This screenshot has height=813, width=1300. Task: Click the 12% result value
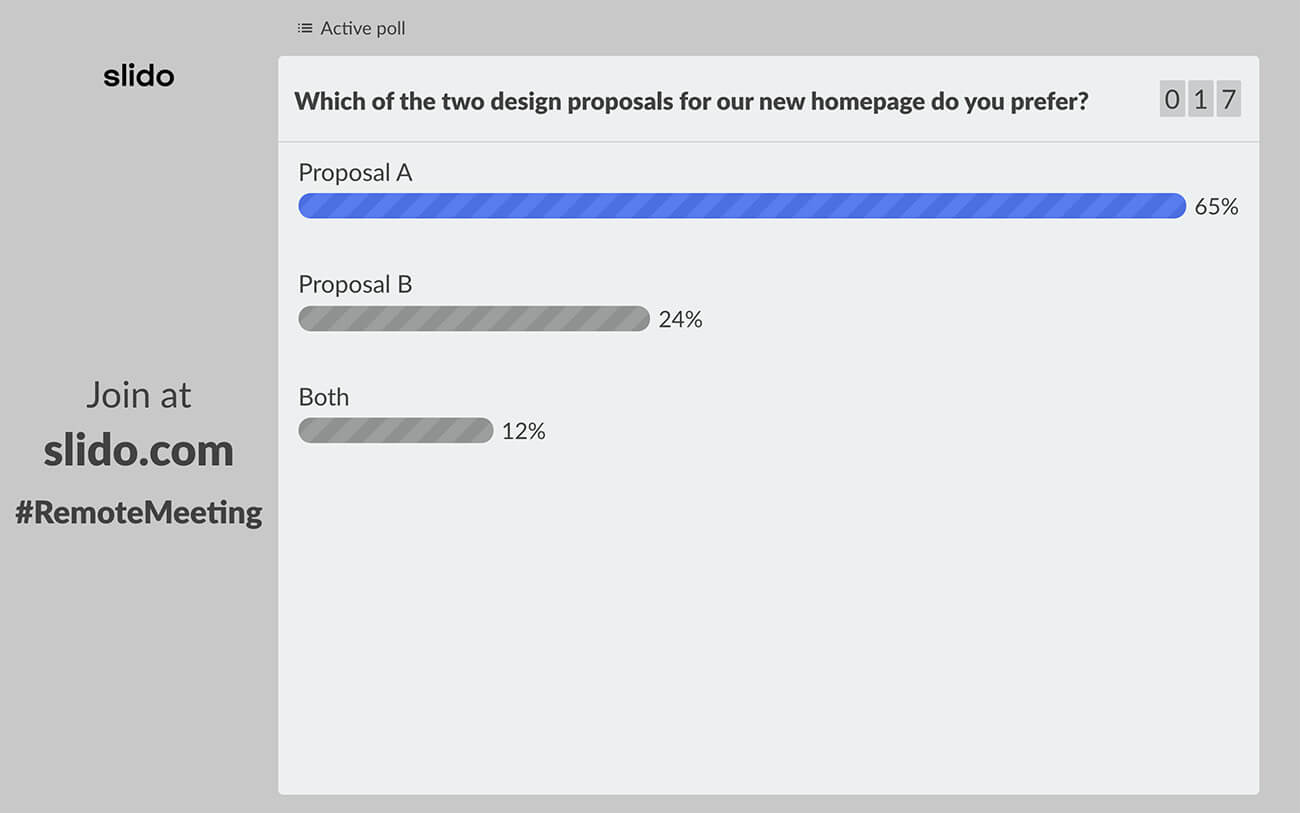[523, 431]
